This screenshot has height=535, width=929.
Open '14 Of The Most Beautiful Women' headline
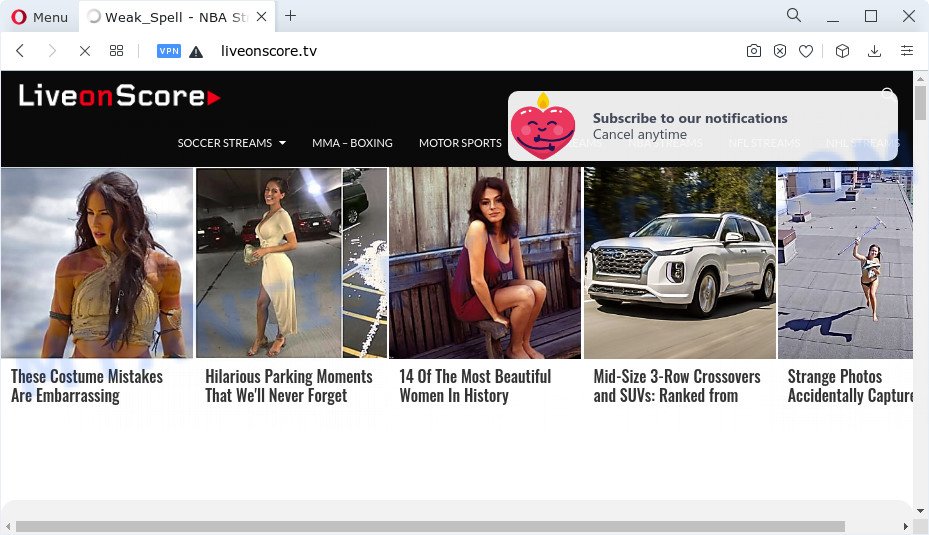tap(475, 386)
